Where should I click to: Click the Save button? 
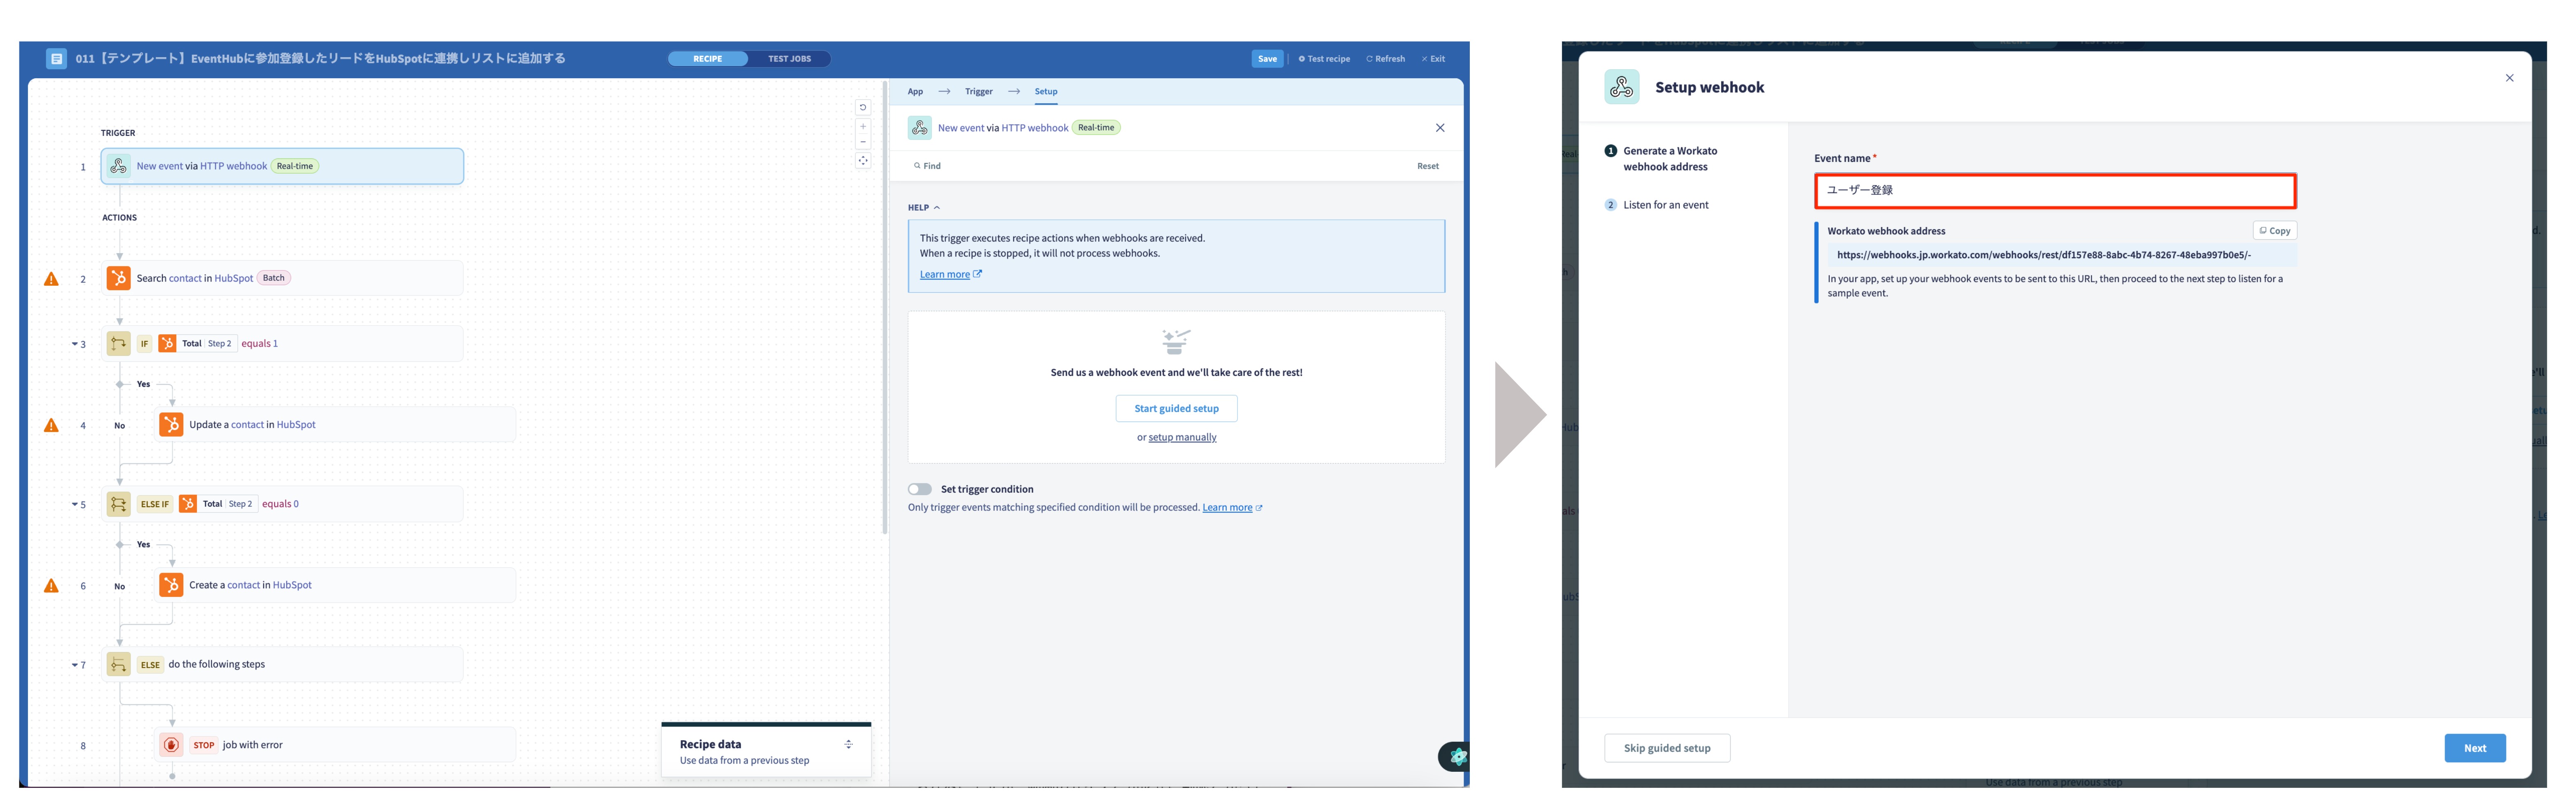(x=1267, y=59)
